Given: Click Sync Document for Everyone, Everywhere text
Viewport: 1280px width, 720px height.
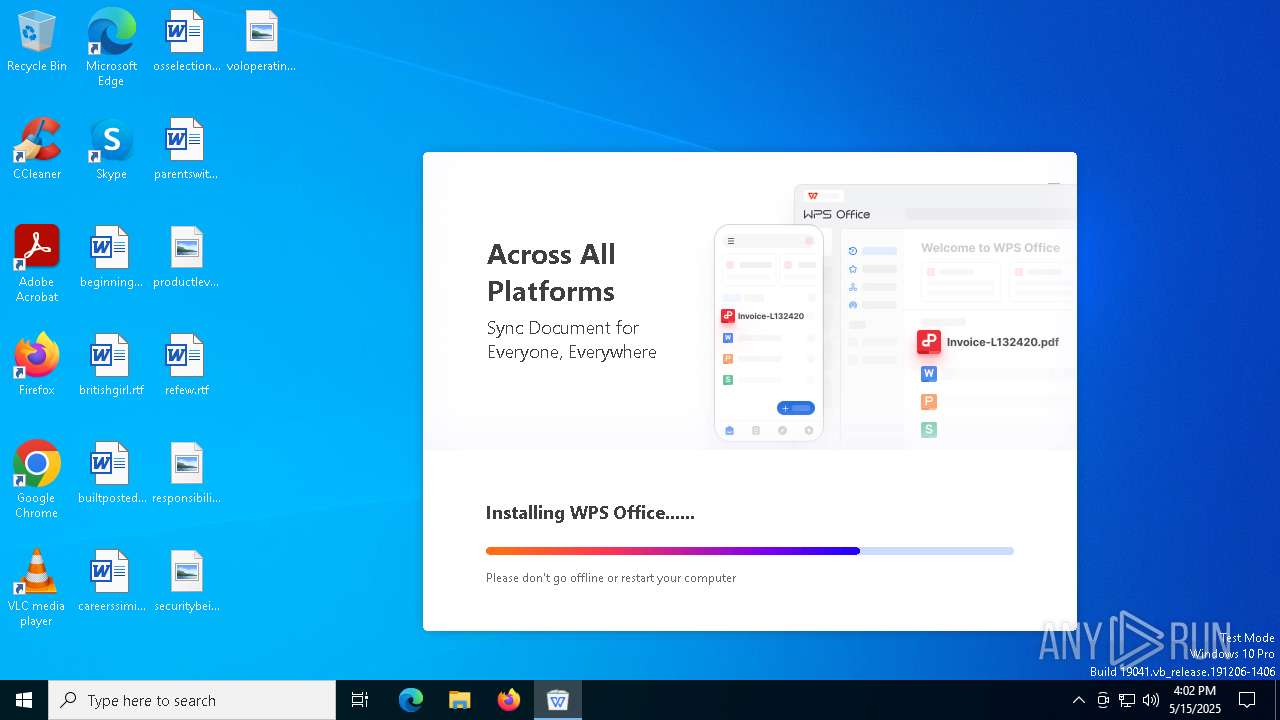Looking at the screenshot, I should (572, 340).
